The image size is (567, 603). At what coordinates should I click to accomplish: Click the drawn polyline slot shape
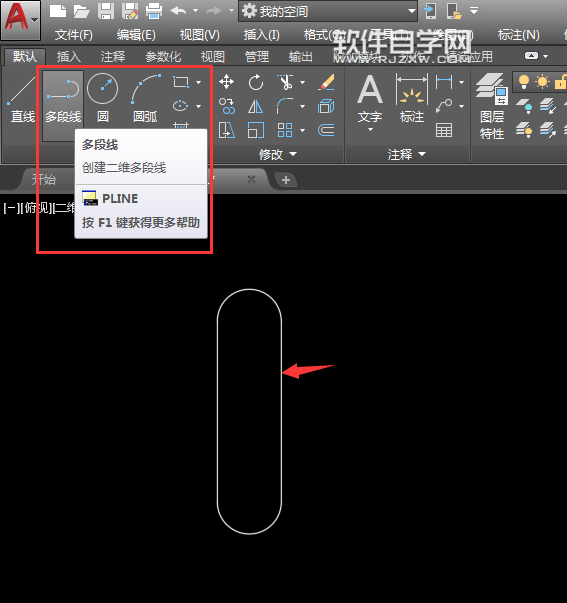coord(282,411)
